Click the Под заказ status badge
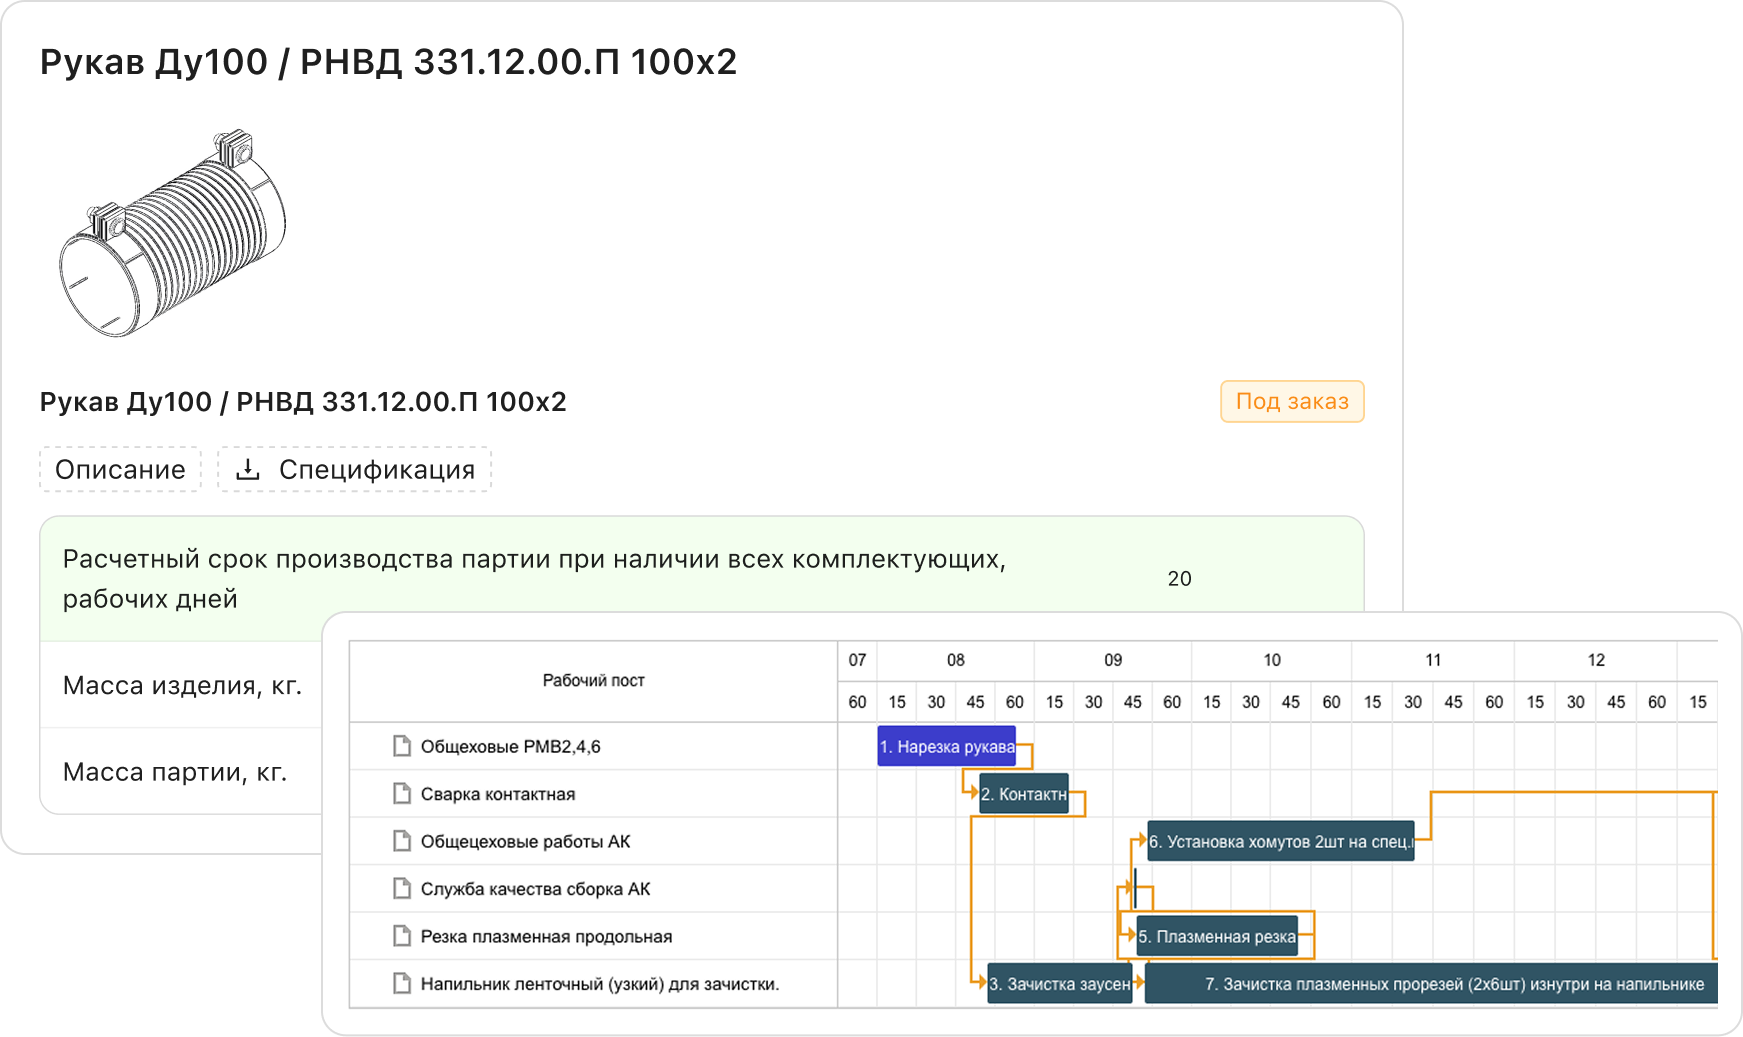The height and width of the screenshot is (1037, 1743). tap(1291, 402)
